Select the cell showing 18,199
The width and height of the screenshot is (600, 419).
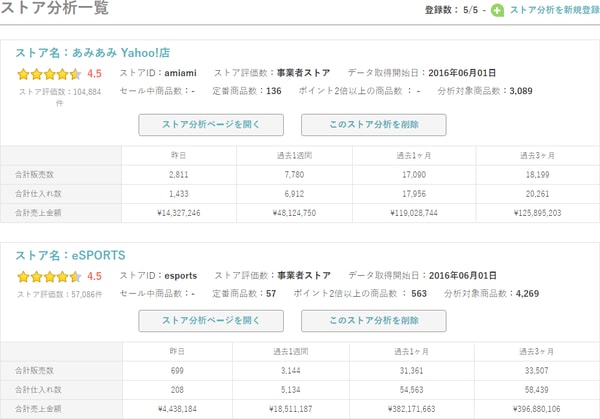pyautogui.click(x=538, y=175)
